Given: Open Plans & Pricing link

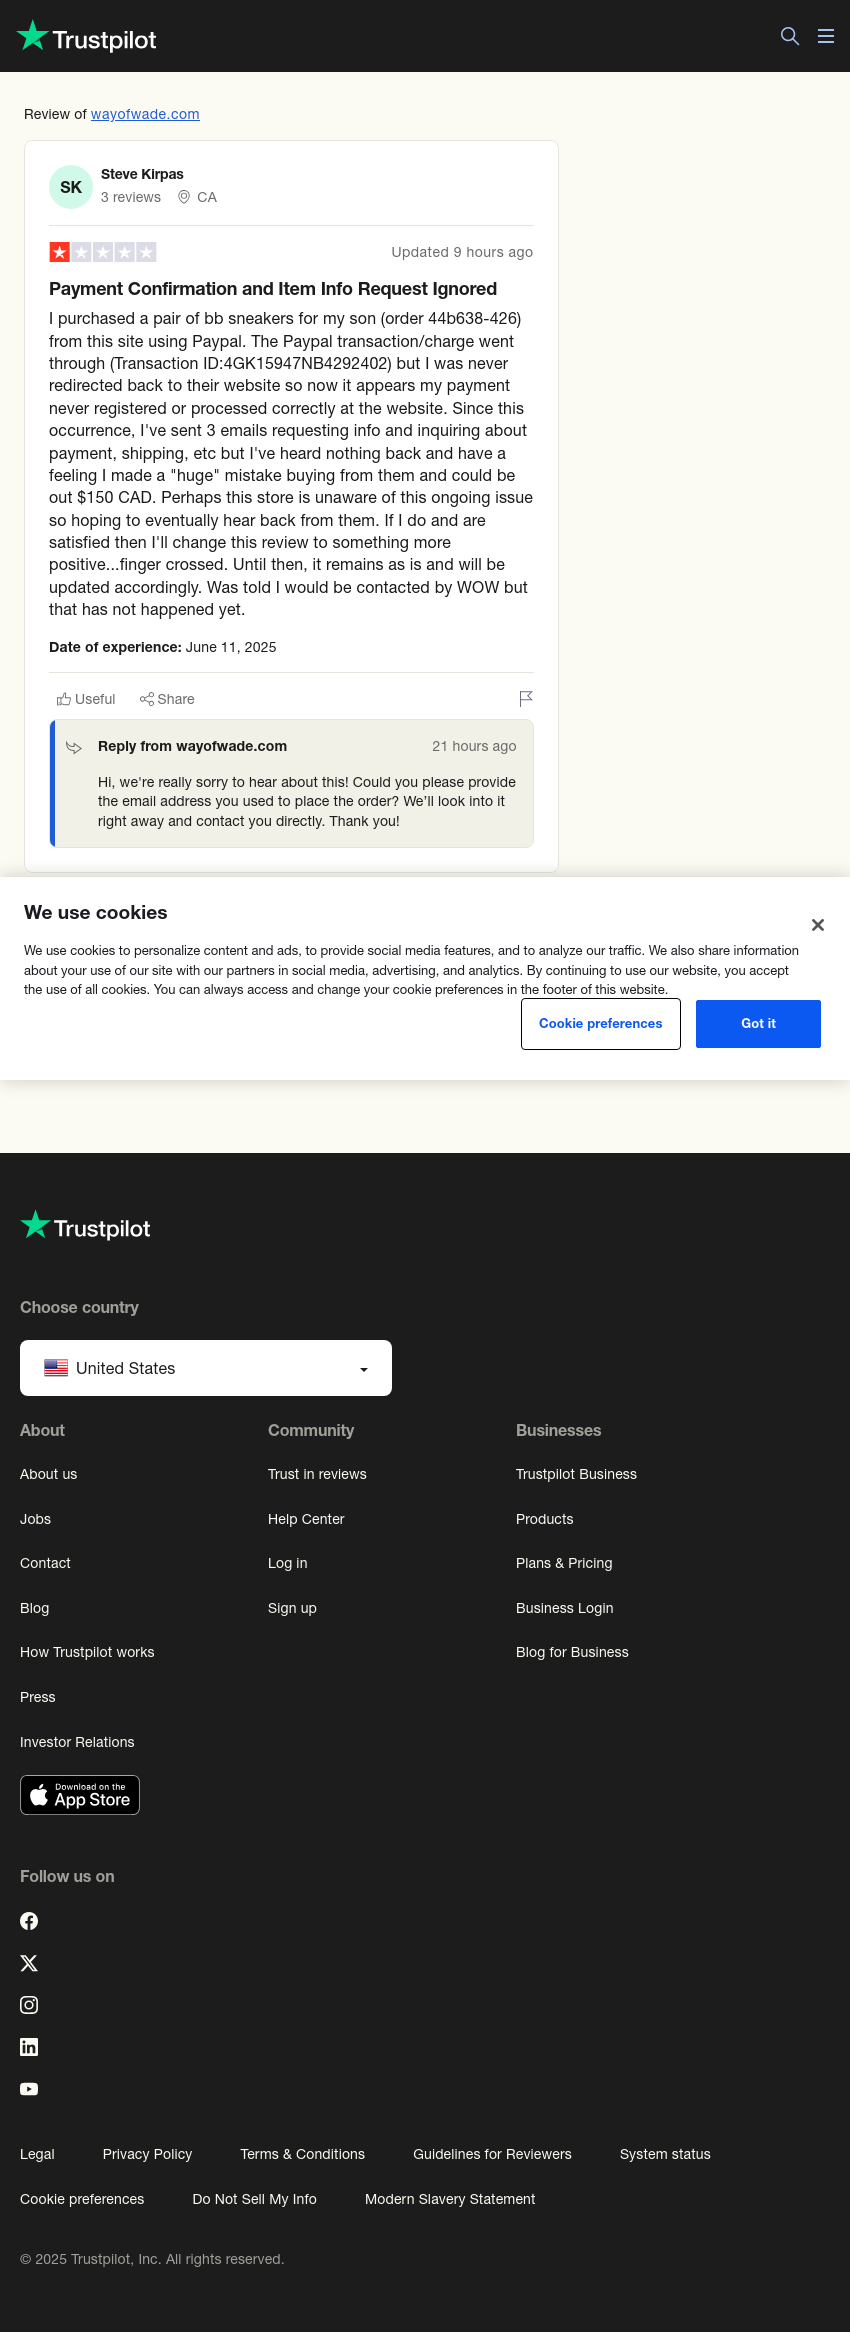Looking at the screenshot, I should (x=564, y=1563).
